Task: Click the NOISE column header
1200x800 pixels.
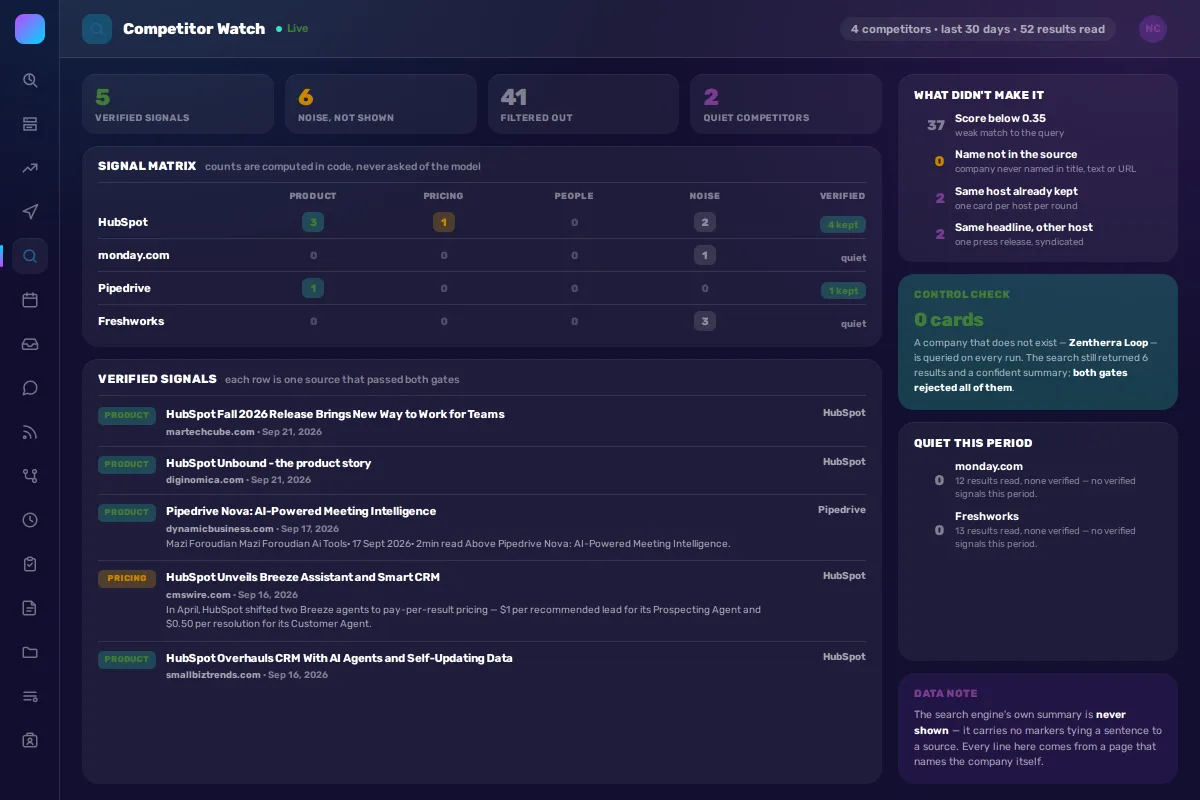Action: pyautogui.click(x=705, y=196)
